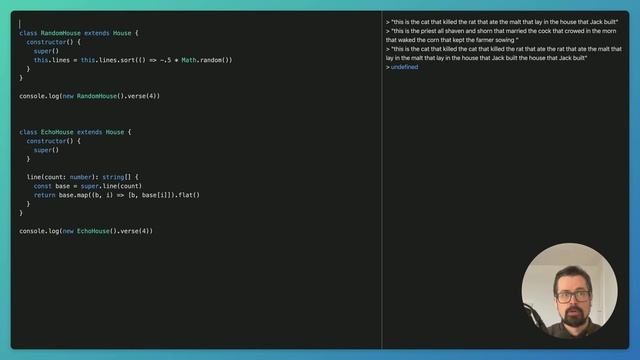The image size is (640, 360).
Task: Click Math.random() call in the sort callback
Action: pyautogui.click(x=207, y=60)
